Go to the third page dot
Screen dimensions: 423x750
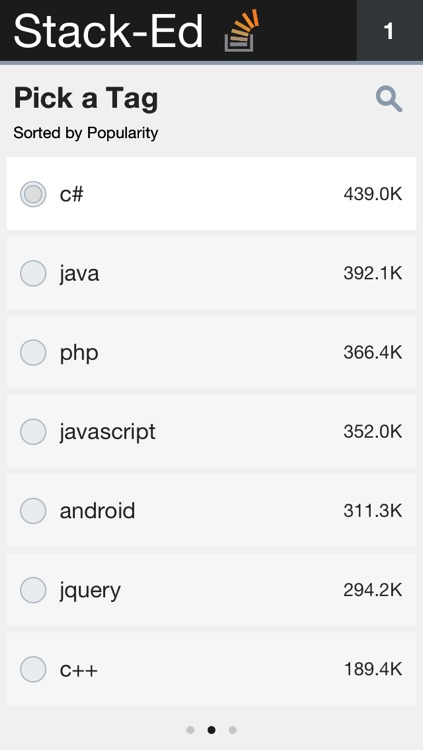click(x=233, y=730)
